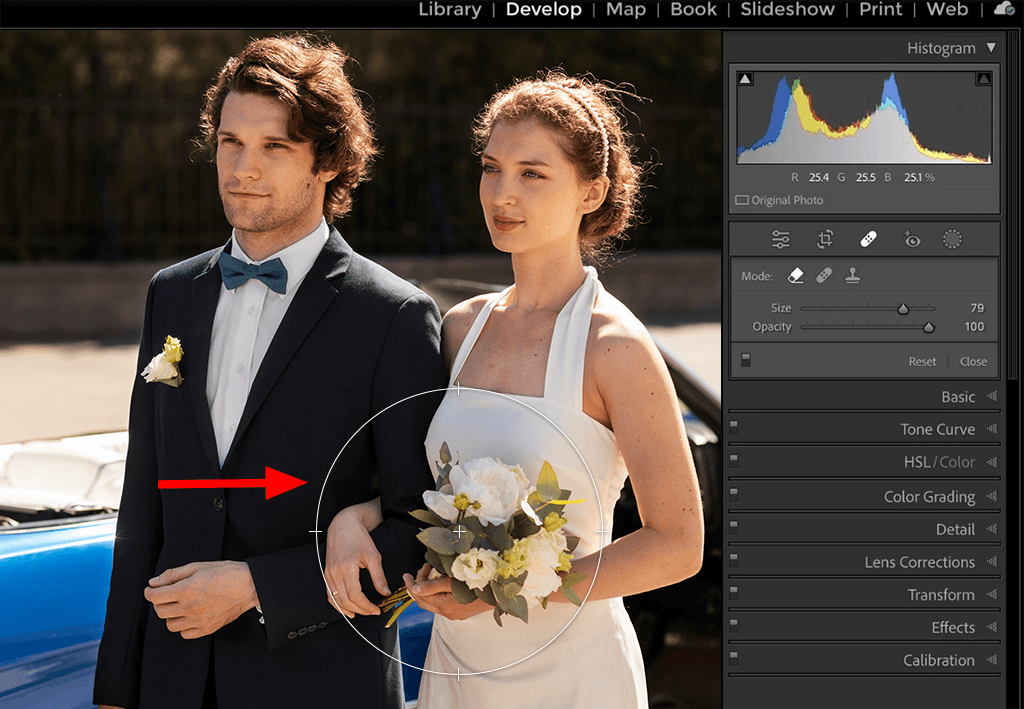1024x709 pixels.
Task: Click the Opacity value 100 field
Action: (974, 326)
